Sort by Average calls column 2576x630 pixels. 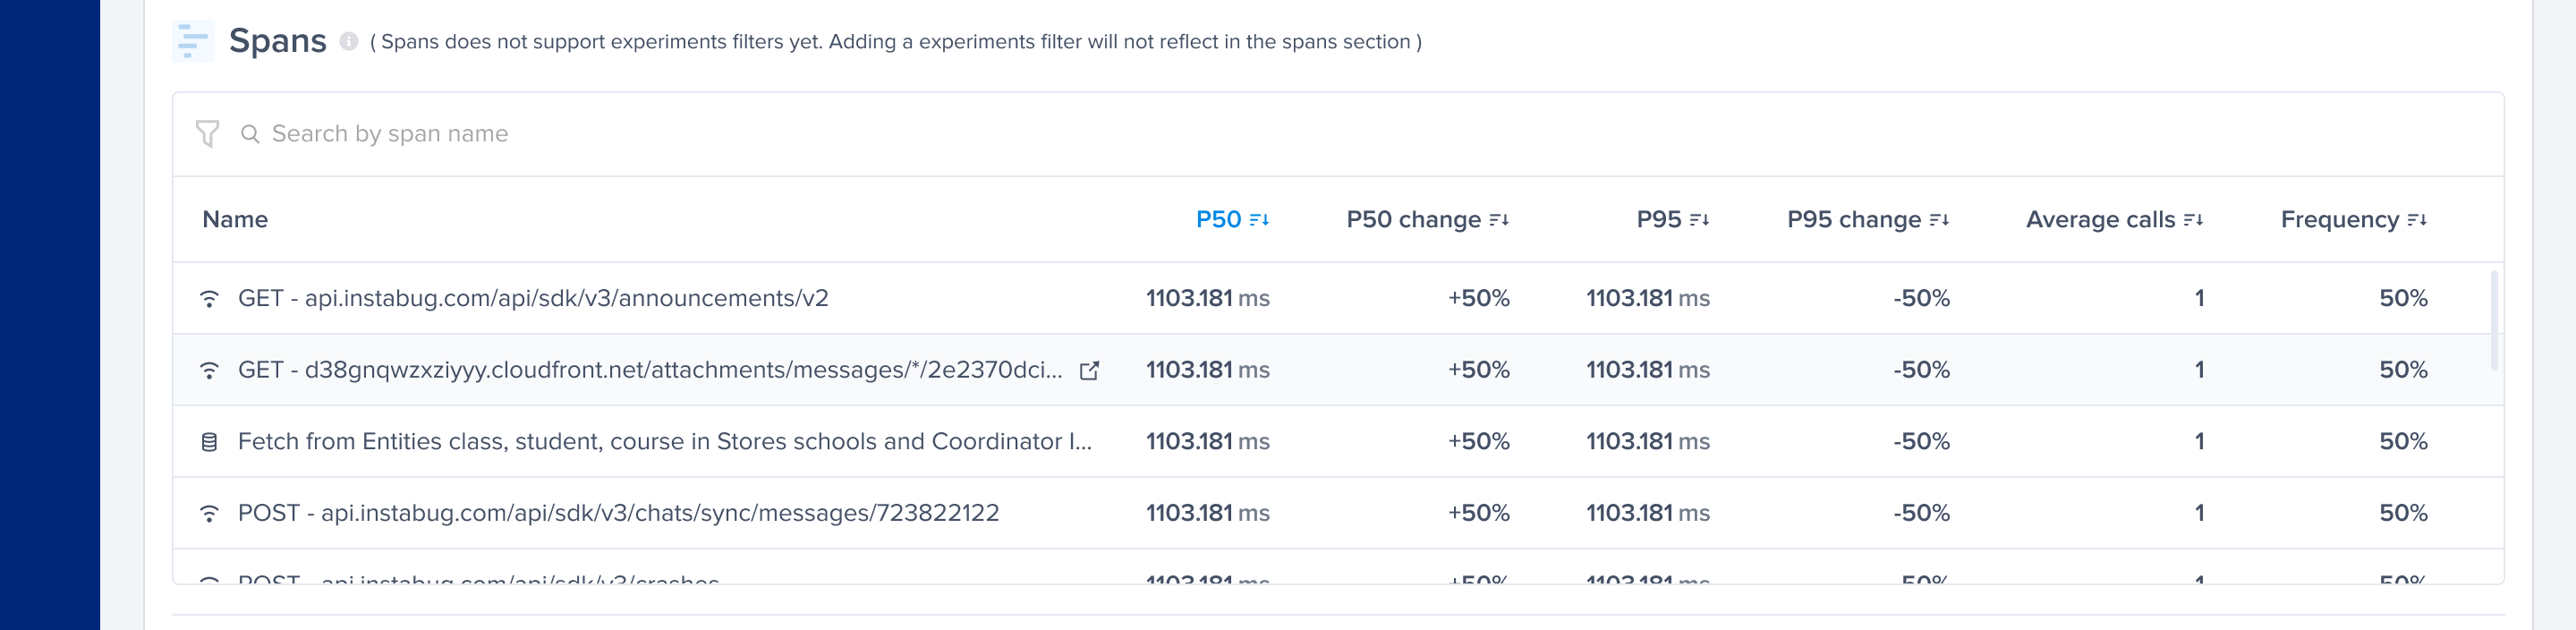[2113, 219]
